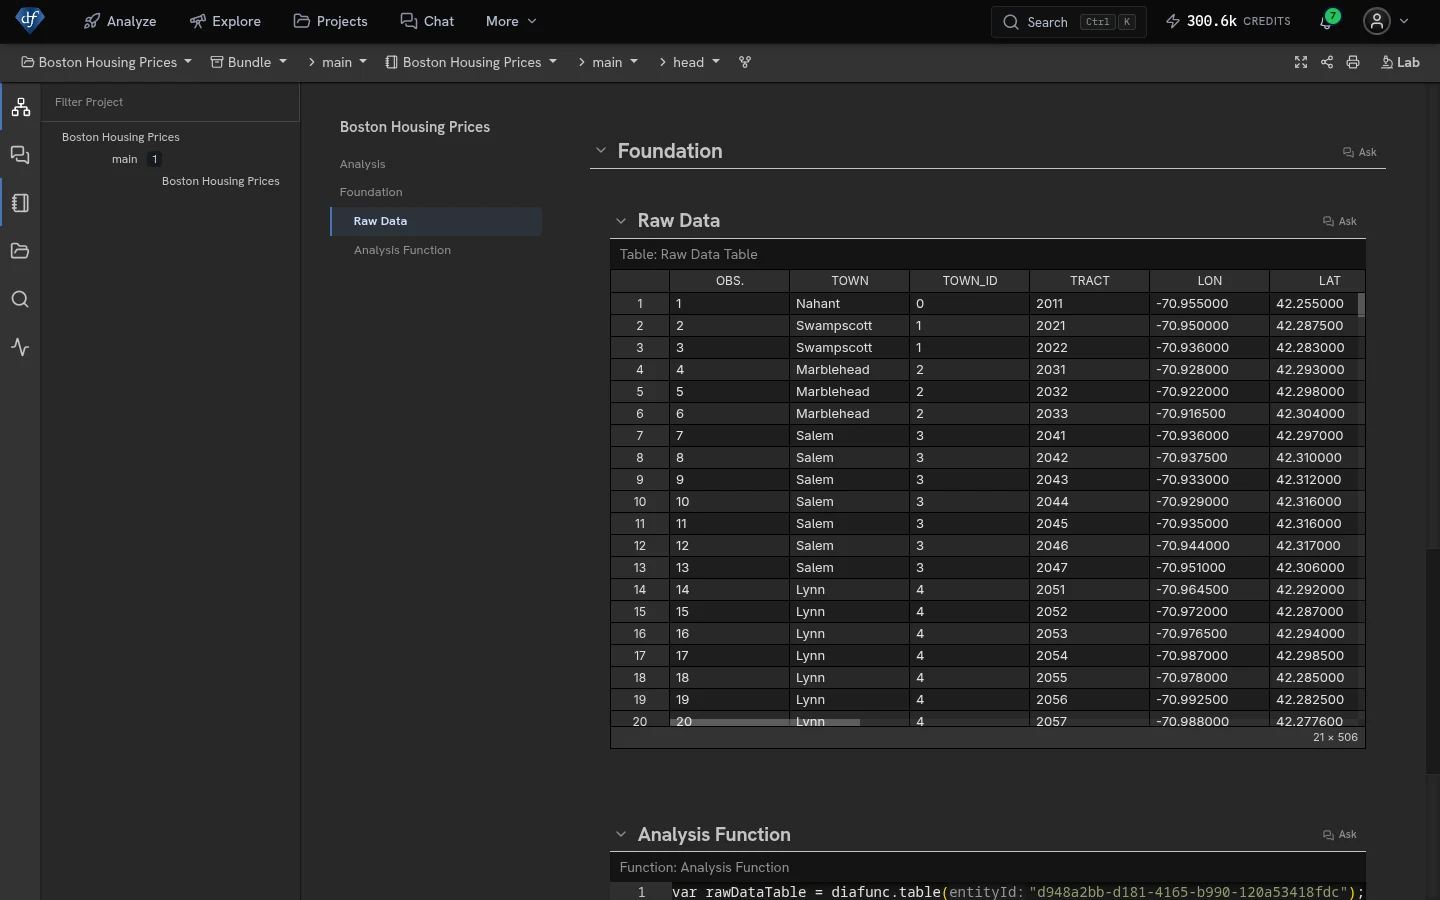
Task: Open Chat from the top bar
Action: 427,21
